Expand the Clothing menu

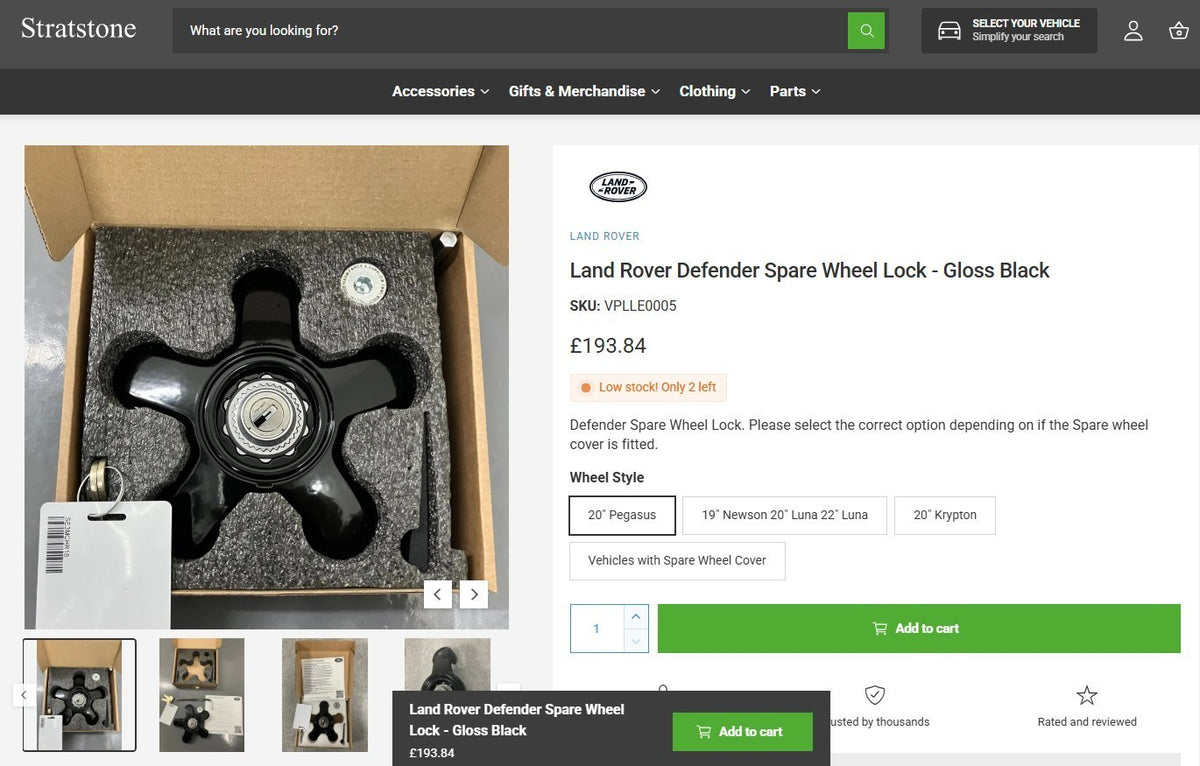pyautogui.click(x=715, y=91)
